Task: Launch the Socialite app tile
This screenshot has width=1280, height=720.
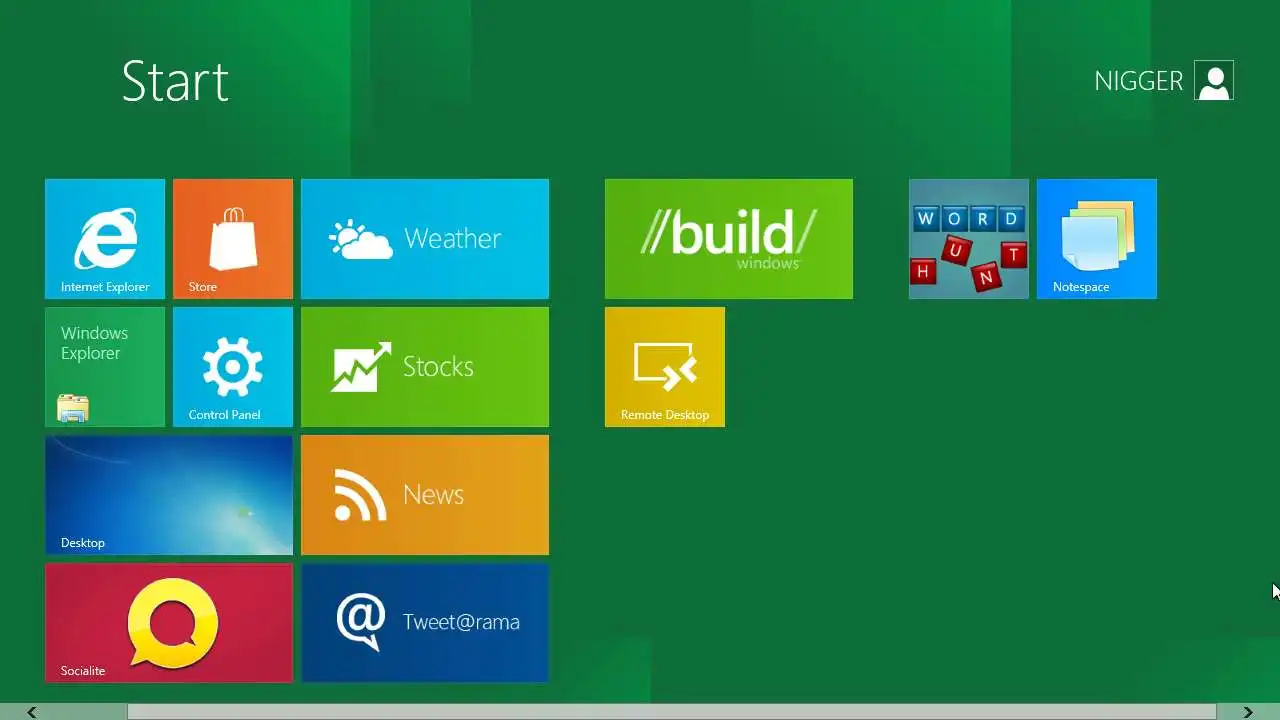Action: coord(169,623)
